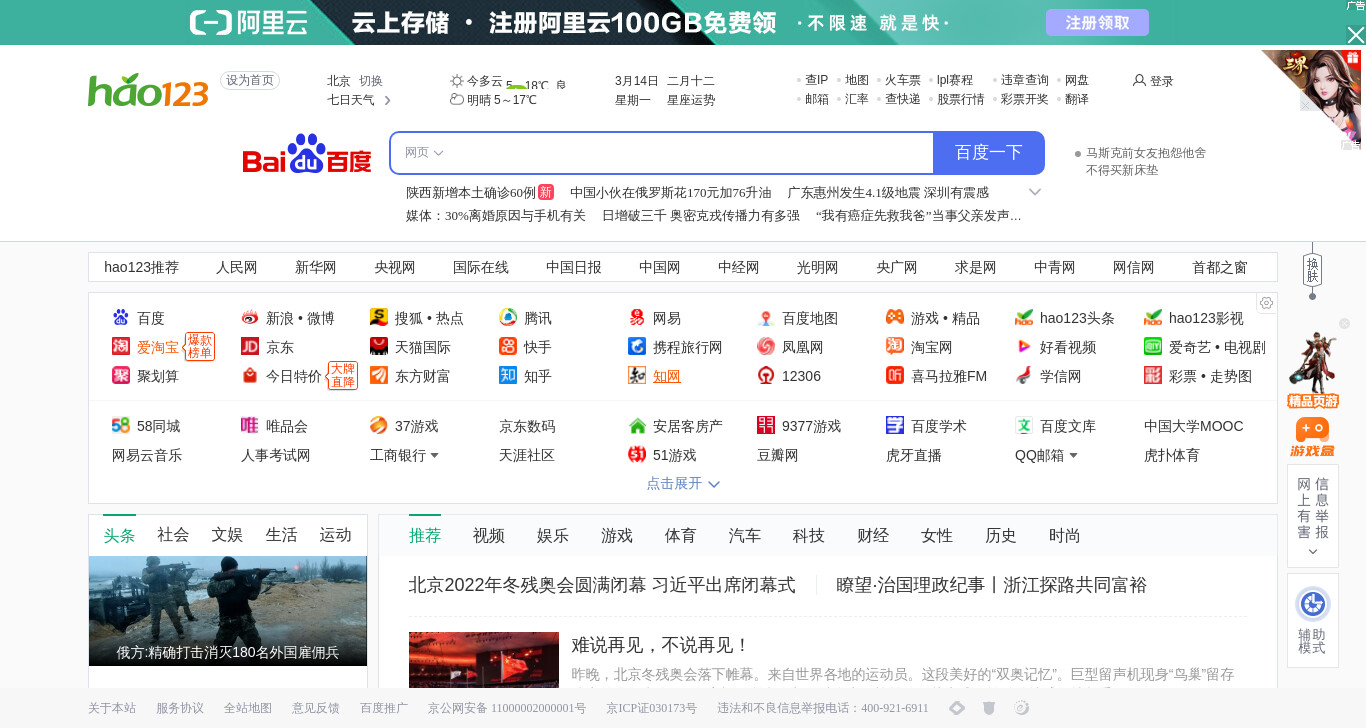Image resolution: width=1366 pixels, height=728 pixels.
Task: Expand the 七日天气 forecast arrow
Action: (388, 100)
